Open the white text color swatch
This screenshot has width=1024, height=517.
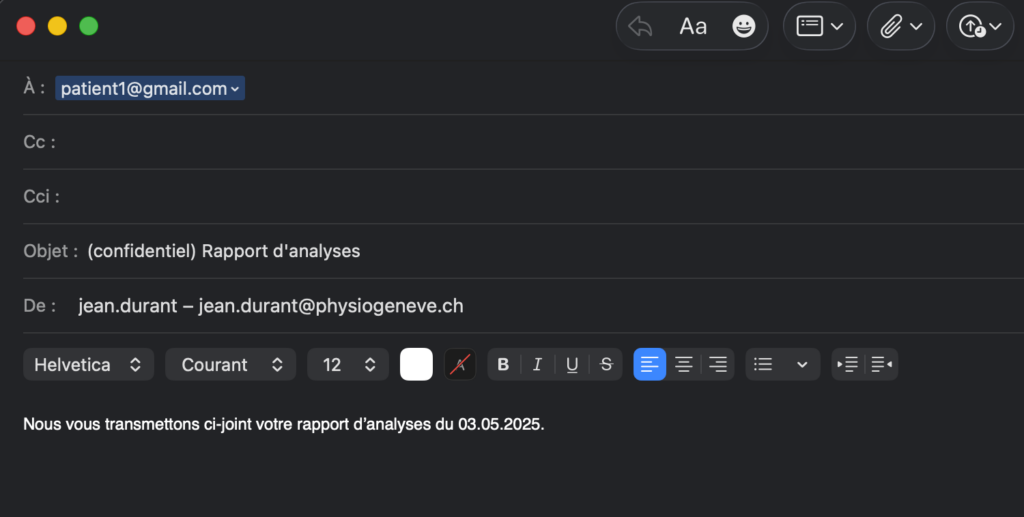click(416, 365)
